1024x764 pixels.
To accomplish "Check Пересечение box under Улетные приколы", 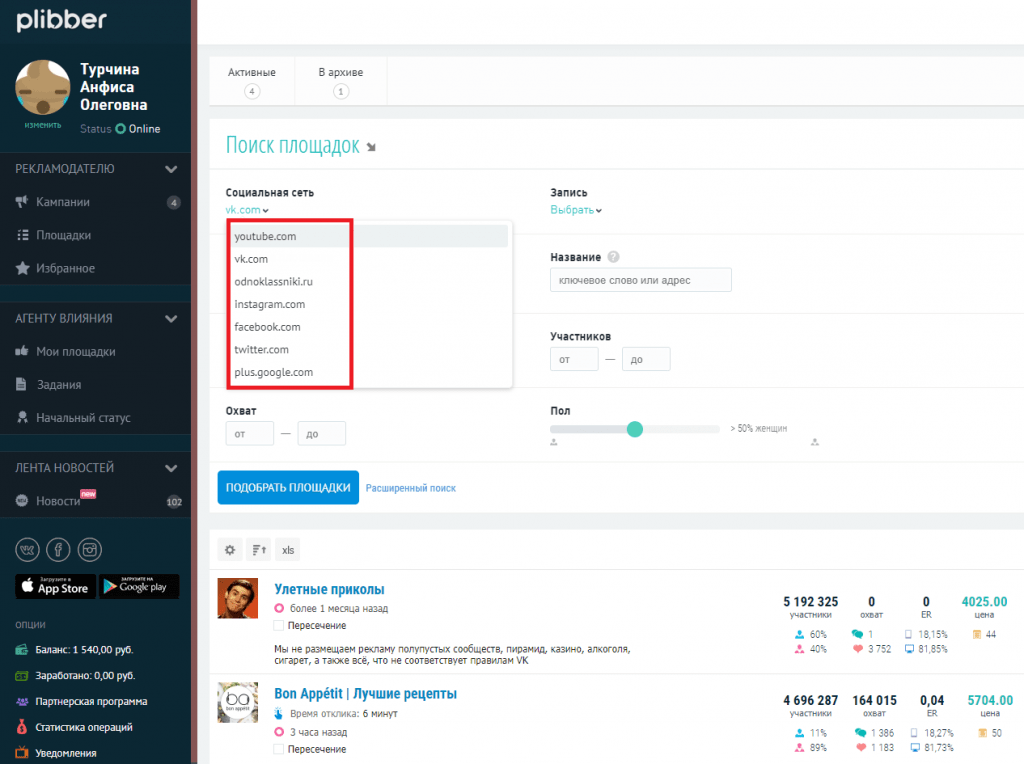I will click(279, 626).
